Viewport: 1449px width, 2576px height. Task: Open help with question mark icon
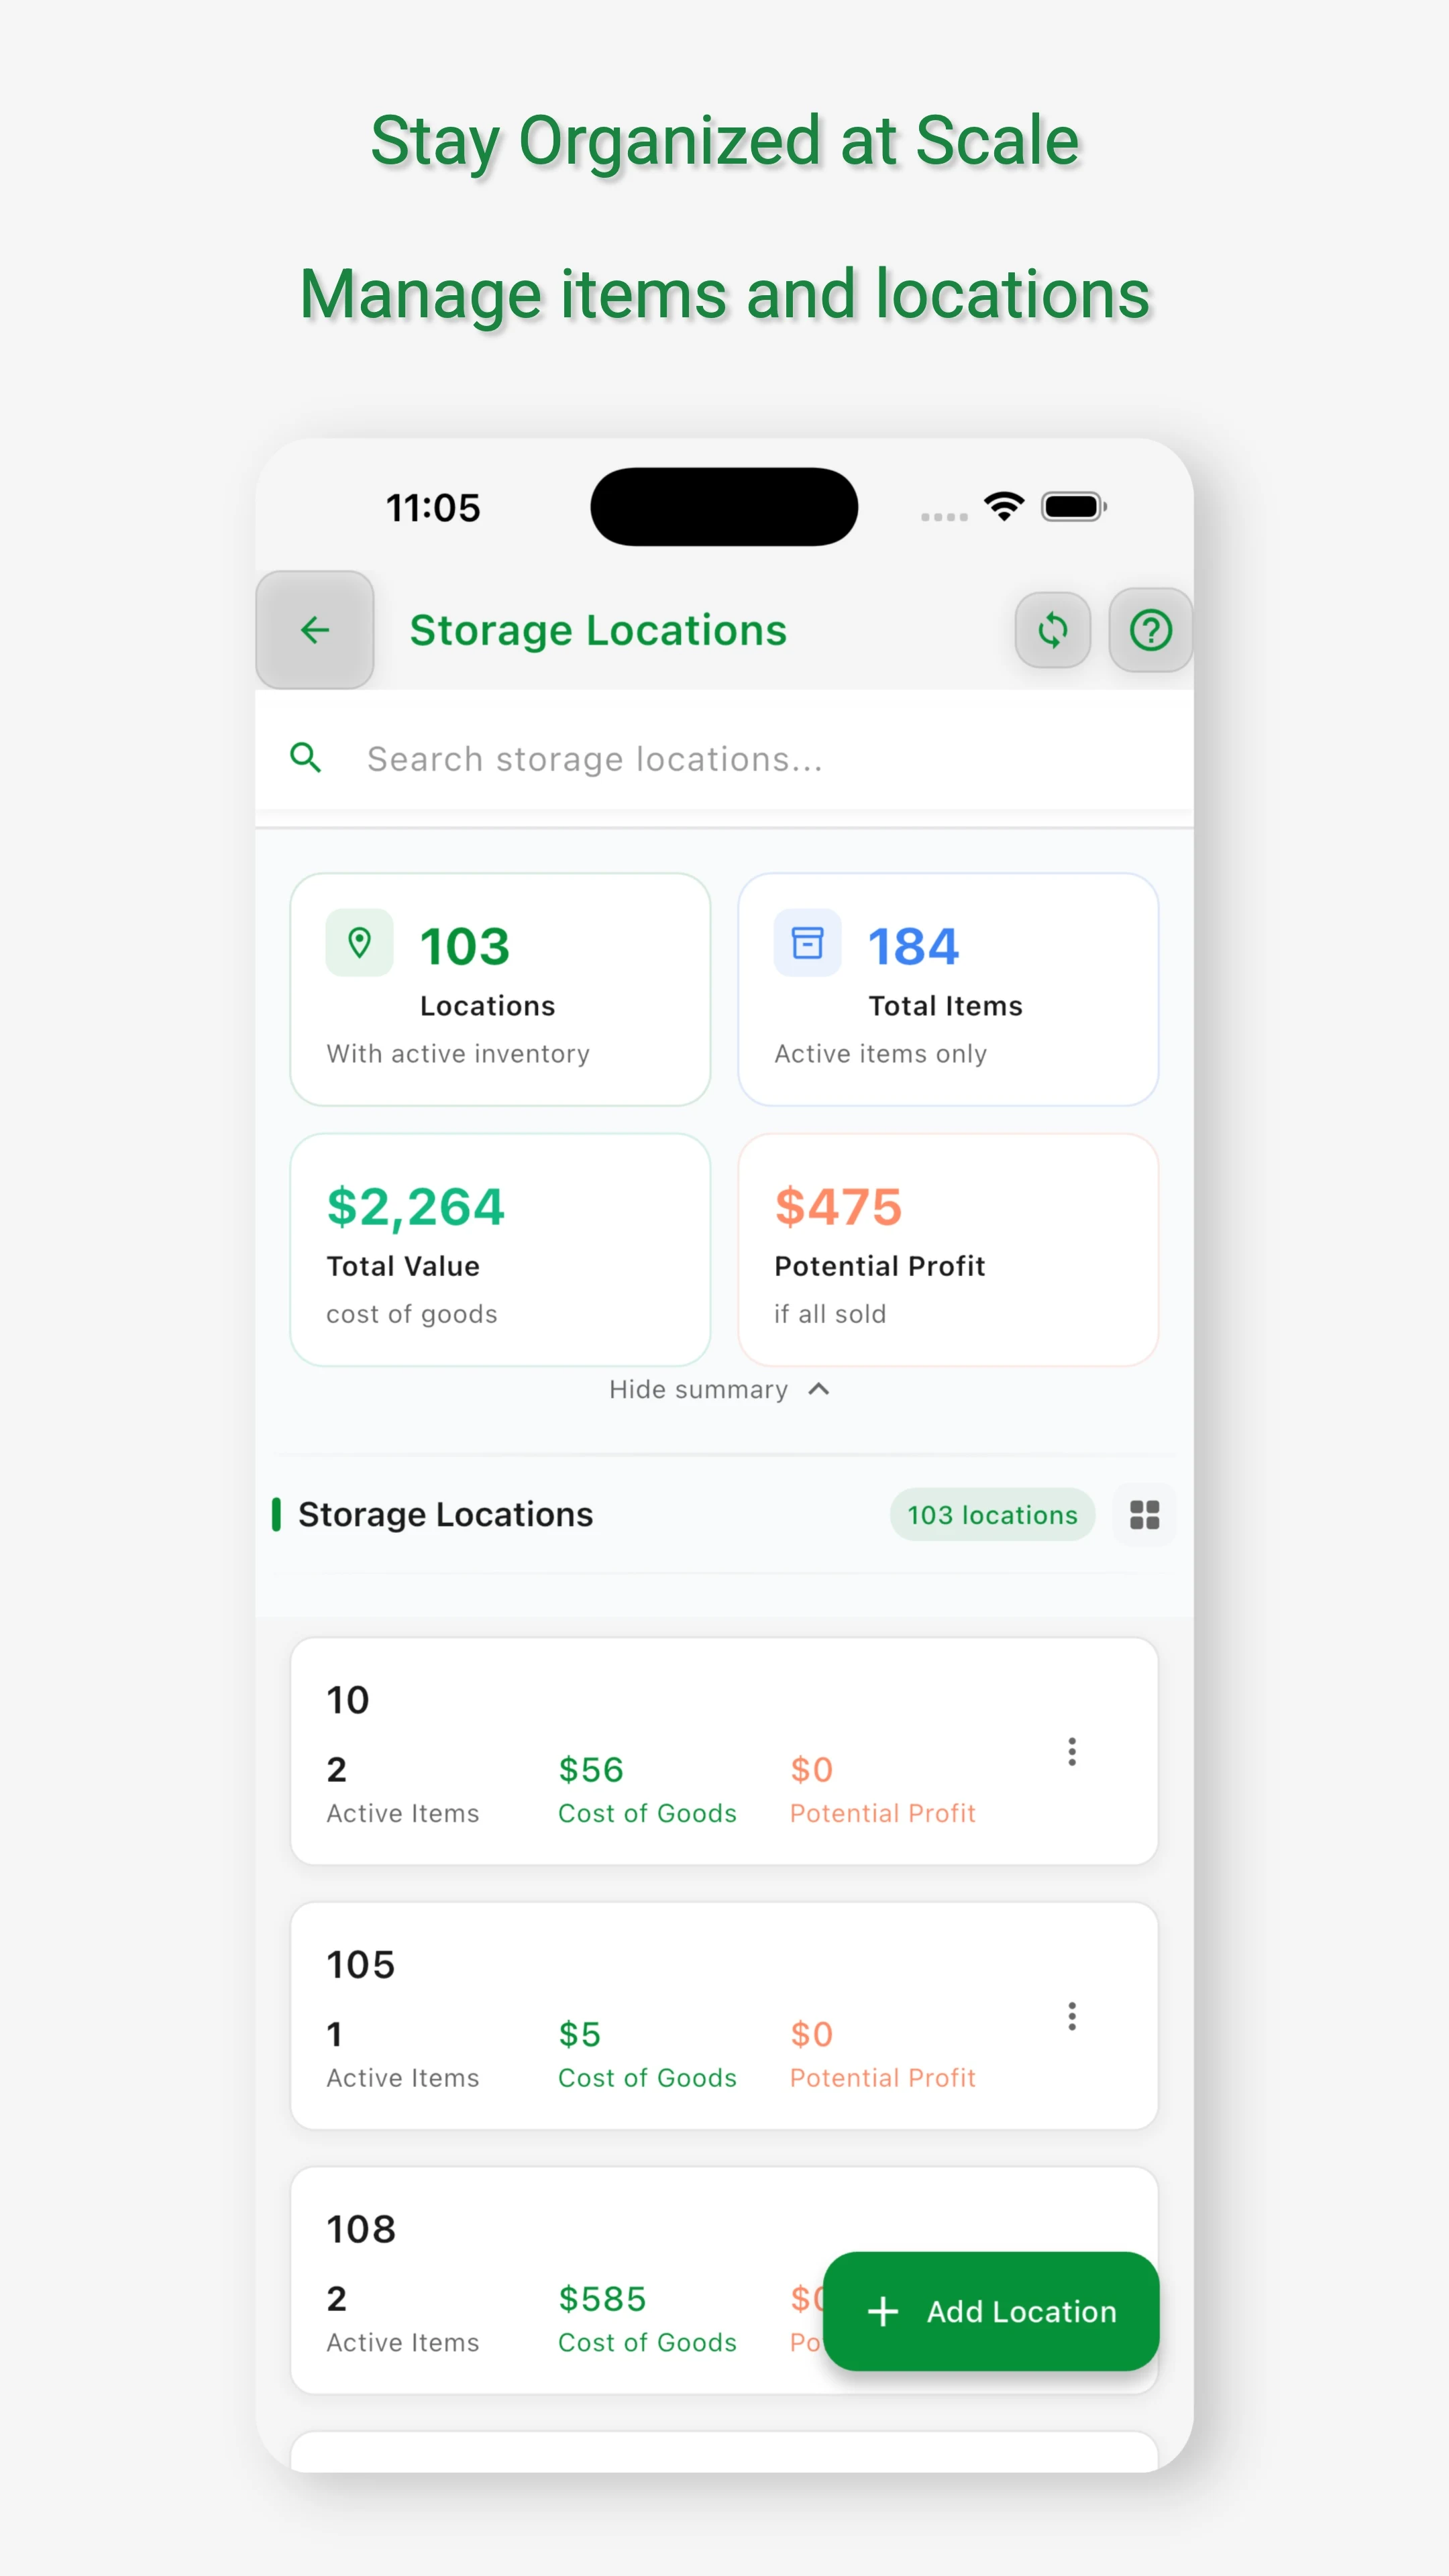pyautogui.click(x=1150, y=630)
